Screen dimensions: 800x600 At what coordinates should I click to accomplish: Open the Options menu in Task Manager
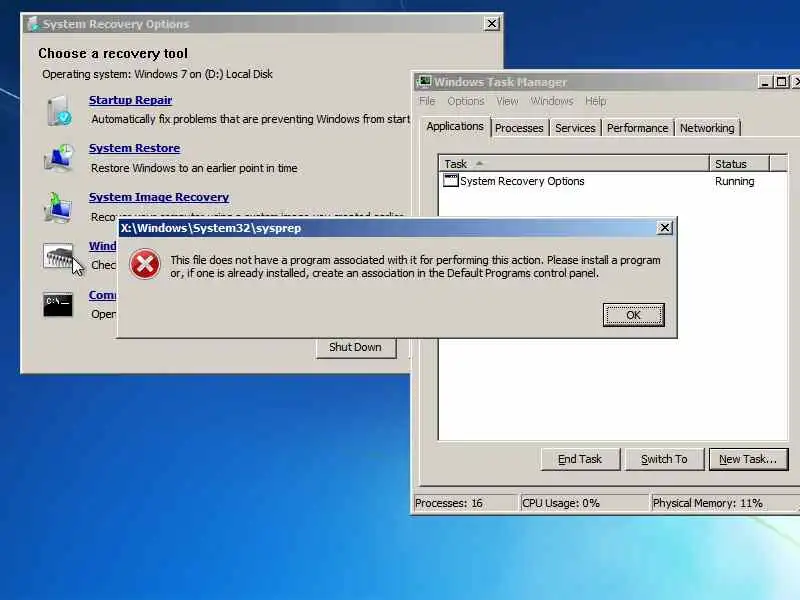point(466,101)
